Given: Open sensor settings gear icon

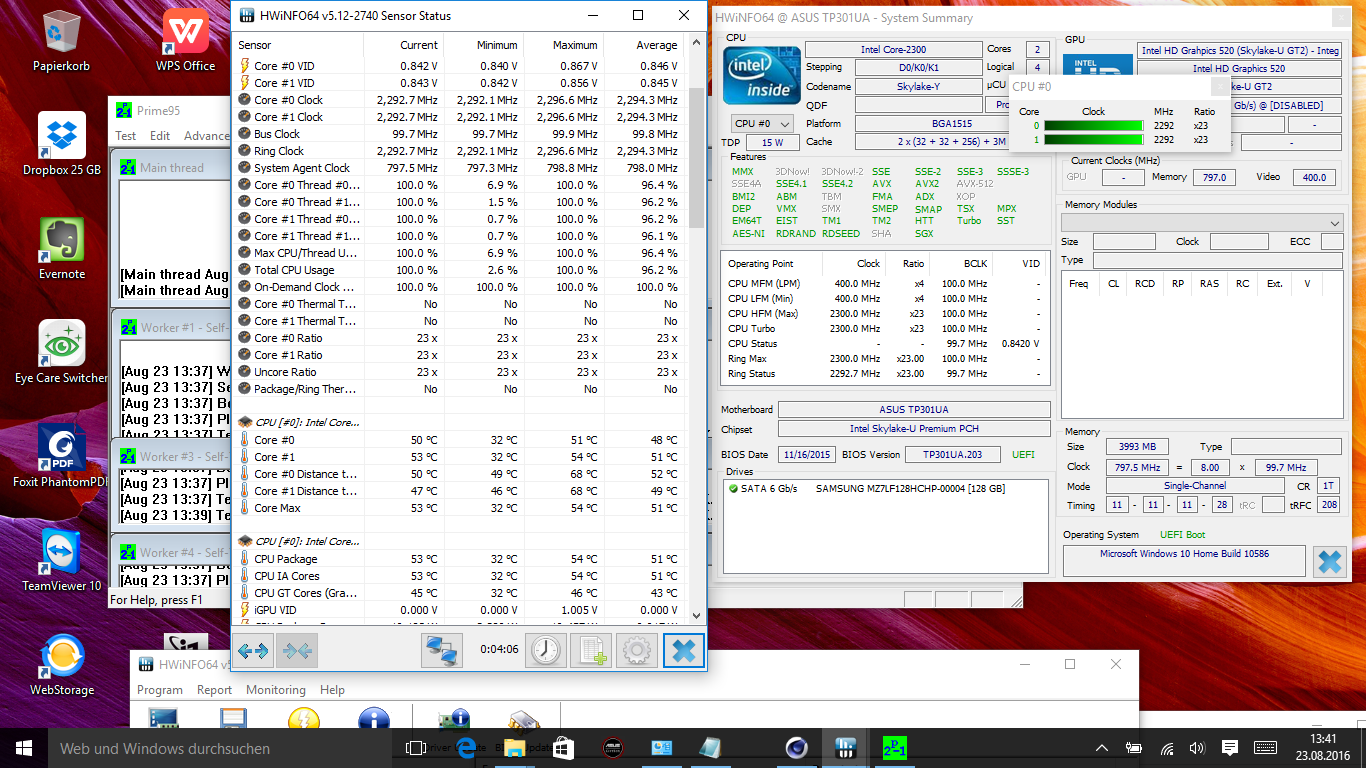Looking at the screenshot, I should click(x=636, y=651).
